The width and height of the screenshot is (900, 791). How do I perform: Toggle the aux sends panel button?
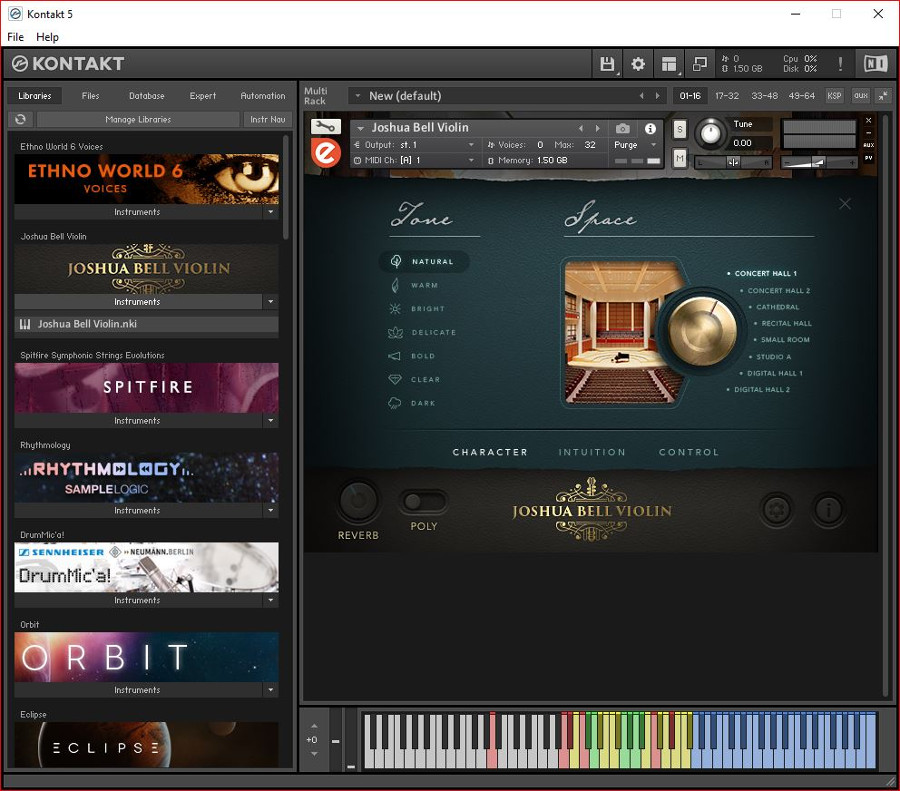pyautogui.click(x=861, y=96)
